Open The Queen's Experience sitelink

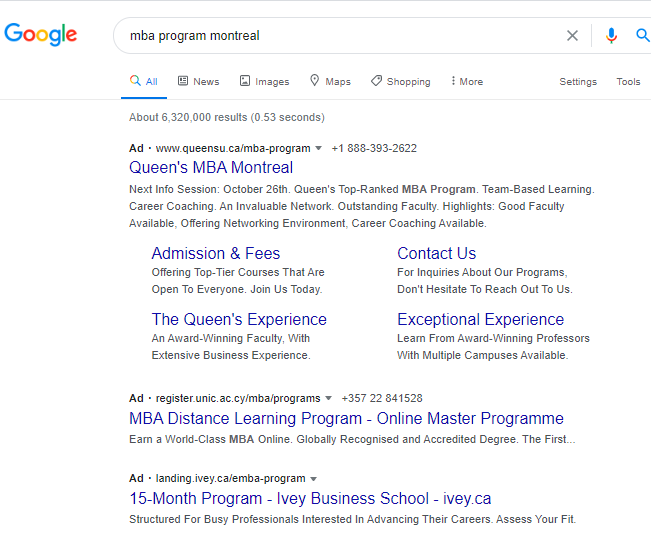239,319
